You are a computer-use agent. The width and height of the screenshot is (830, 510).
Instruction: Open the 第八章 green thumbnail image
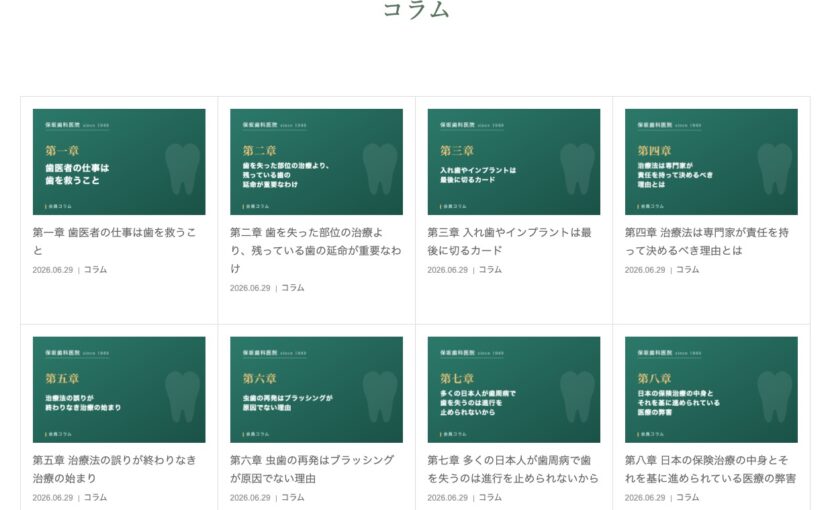[x=711, y=390]
